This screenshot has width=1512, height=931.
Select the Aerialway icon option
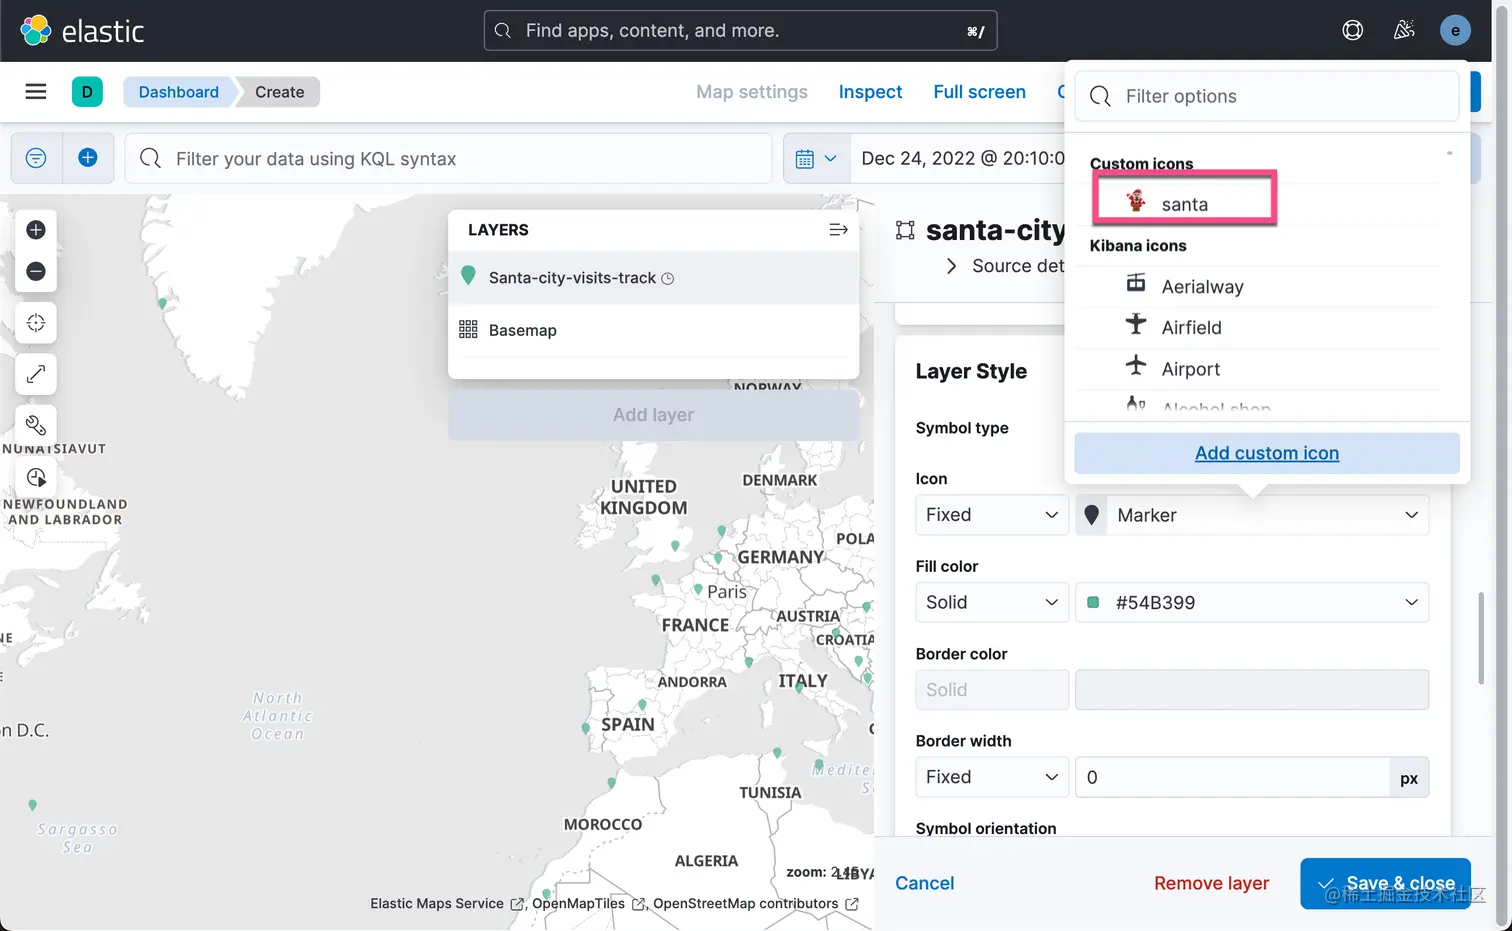point(1257,287)
